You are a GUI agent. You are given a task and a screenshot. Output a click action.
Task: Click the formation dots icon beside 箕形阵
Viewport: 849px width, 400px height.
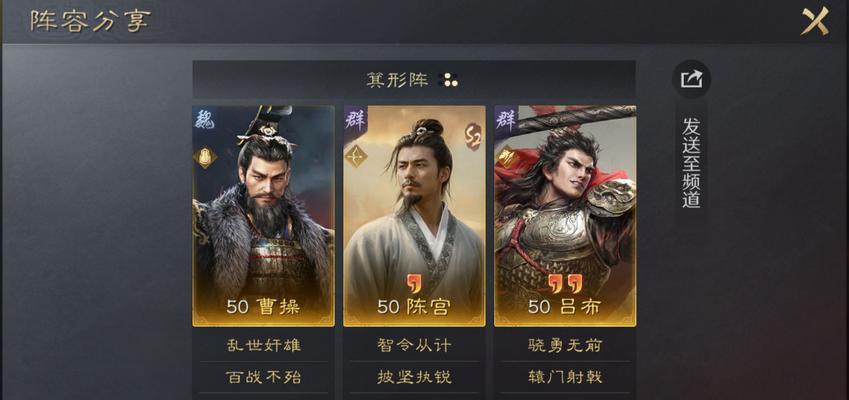448,80
